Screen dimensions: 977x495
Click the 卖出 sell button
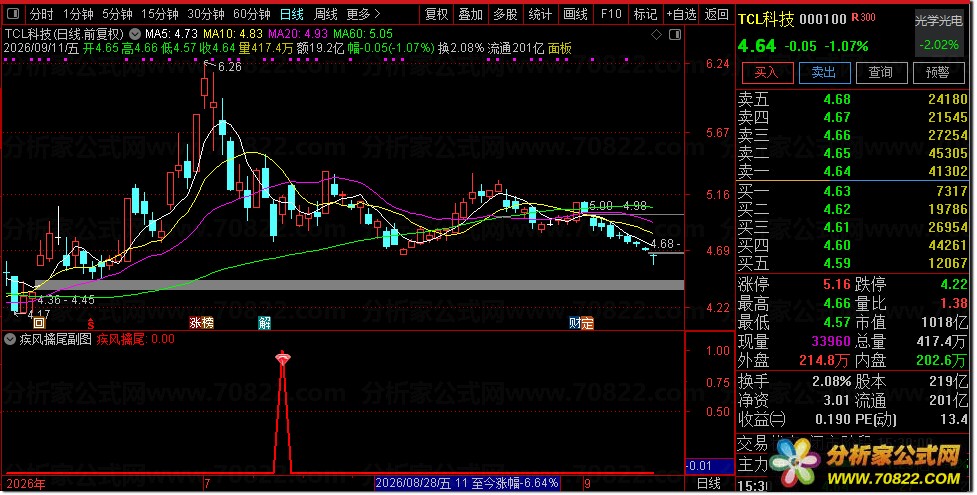coord(824,73)
